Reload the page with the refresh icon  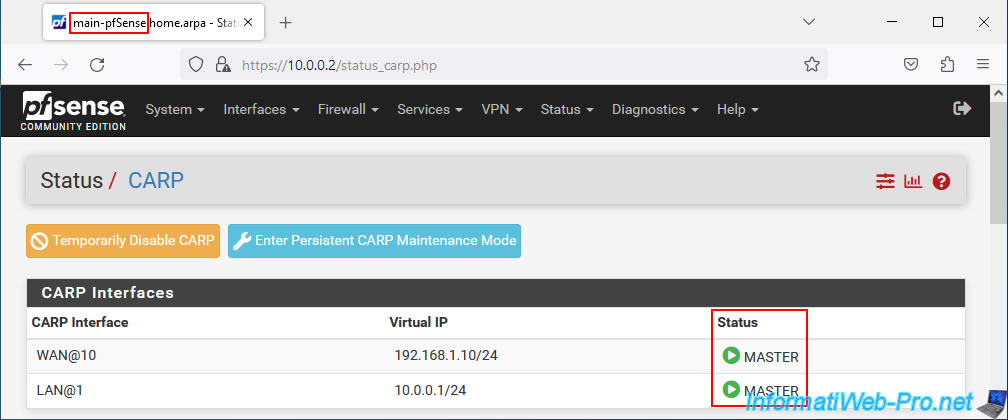[x=97, y=64]
